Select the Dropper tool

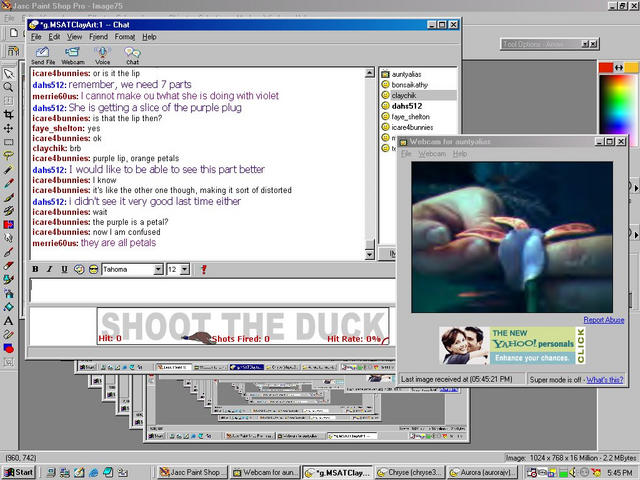[8, 183]
